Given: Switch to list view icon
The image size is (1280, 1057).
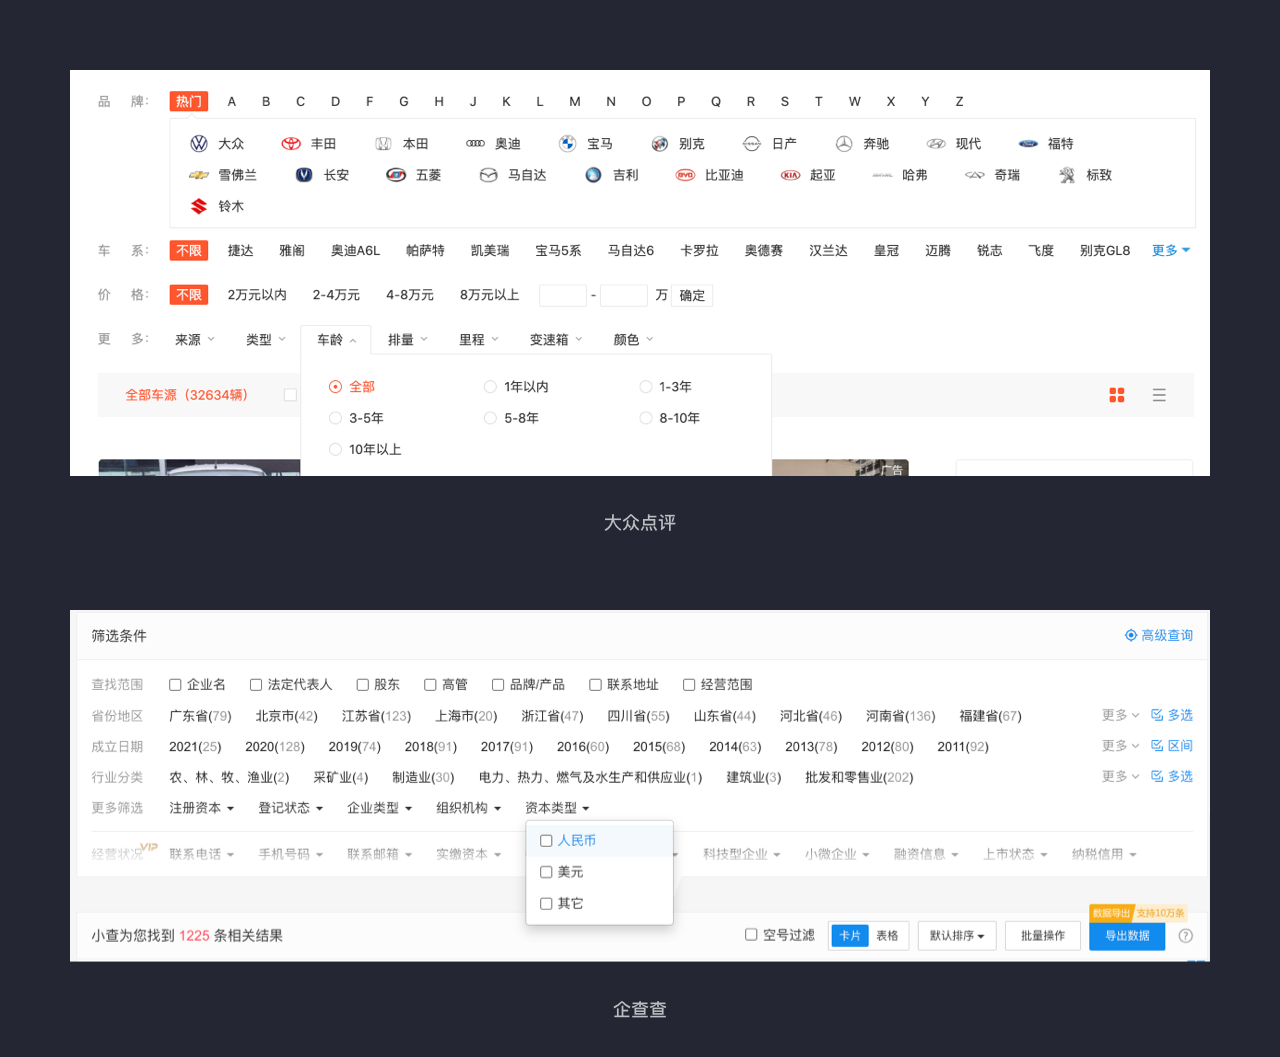Looking at the screenshot, I should click(x=1159, y=395).
